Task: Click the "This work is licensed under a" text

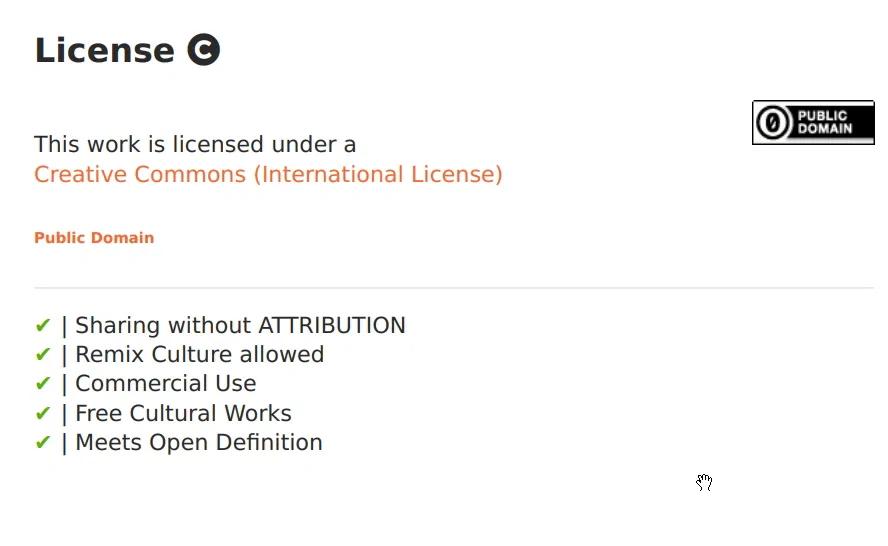Action: [x=195, y=145]
